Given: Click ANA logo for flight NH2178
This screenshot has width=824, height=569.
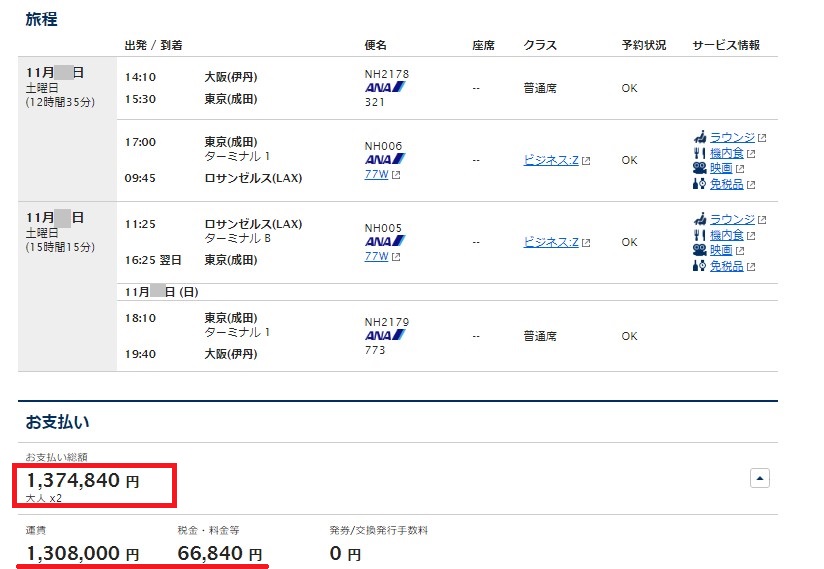Looking at the screenshot, I should click(x=385, y=87).
